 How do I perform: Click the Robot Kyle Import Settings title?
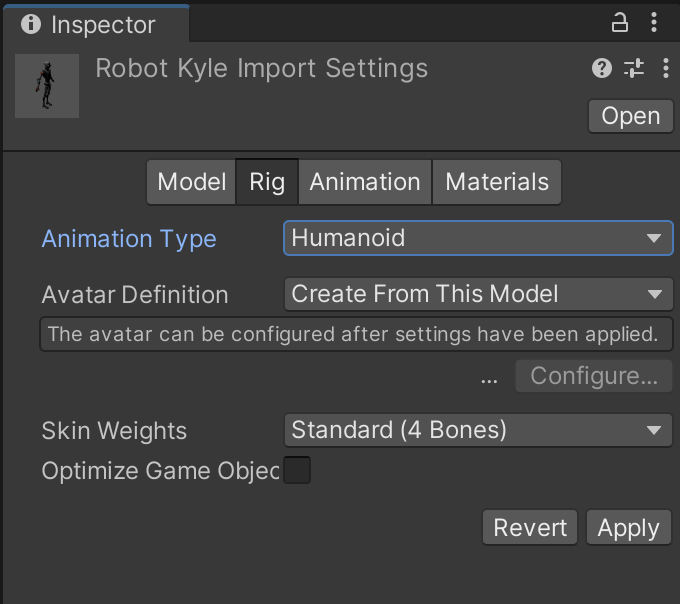tap(262, 69)
